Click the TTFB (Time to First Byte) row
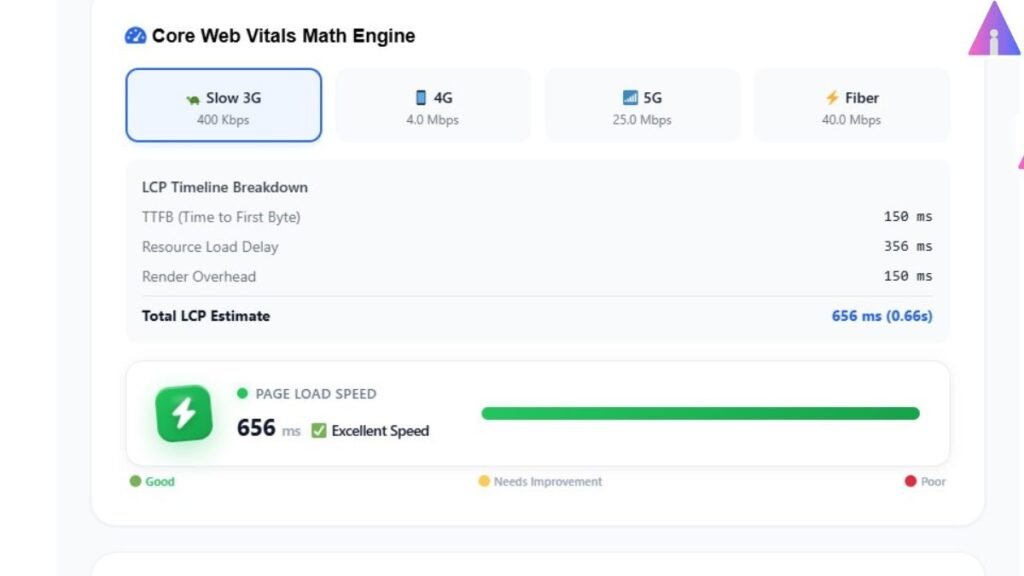Screen dimensions: 1024x576 [x=537, y=217]
